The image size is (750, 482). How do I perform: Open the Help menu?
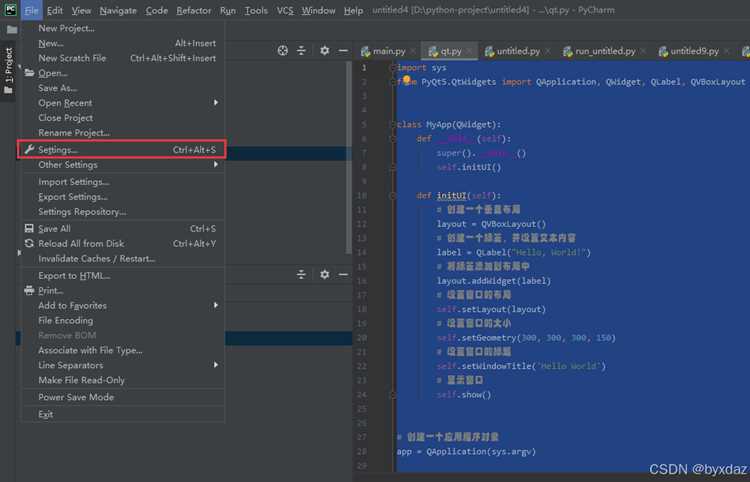[x=353, y=10]
